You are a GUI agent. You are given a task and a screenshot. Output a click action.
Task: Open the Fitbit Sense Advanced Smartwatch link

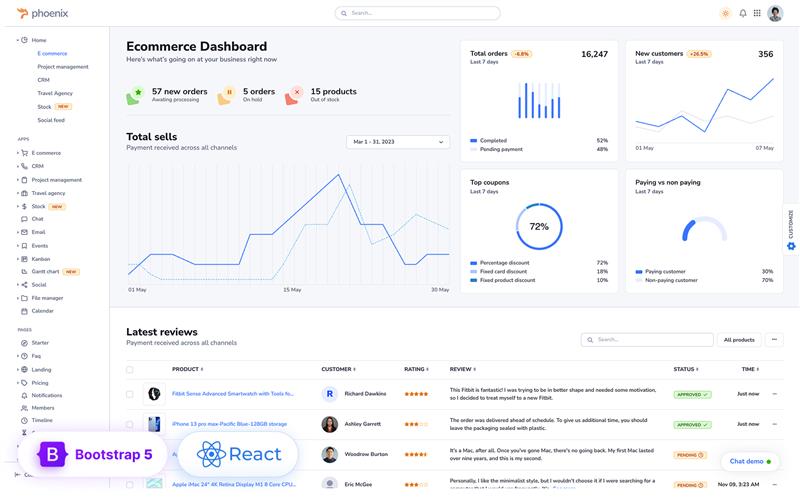233,394
